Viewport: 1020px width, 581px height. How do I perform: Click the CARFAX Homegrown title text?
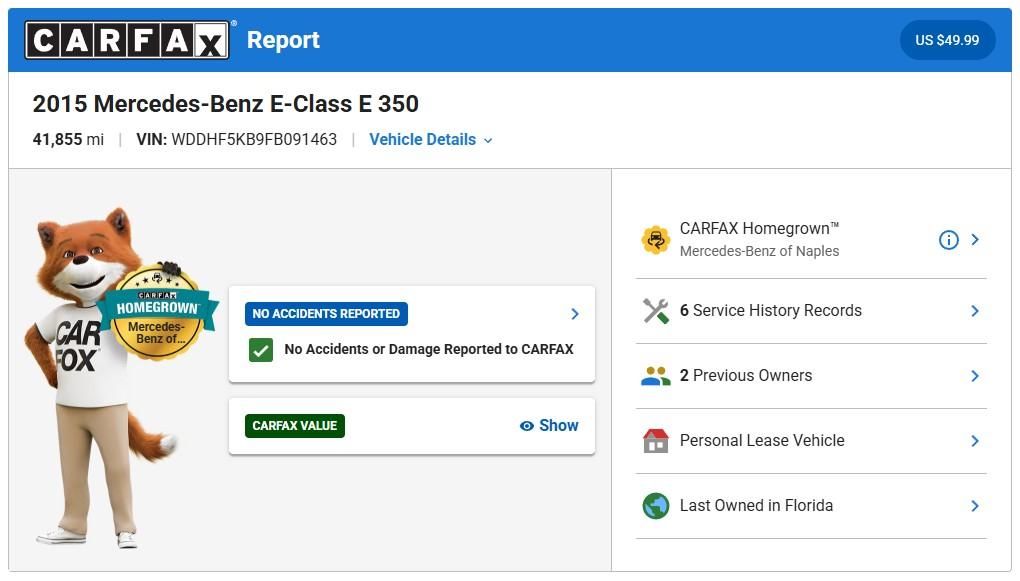pos(759,228)
